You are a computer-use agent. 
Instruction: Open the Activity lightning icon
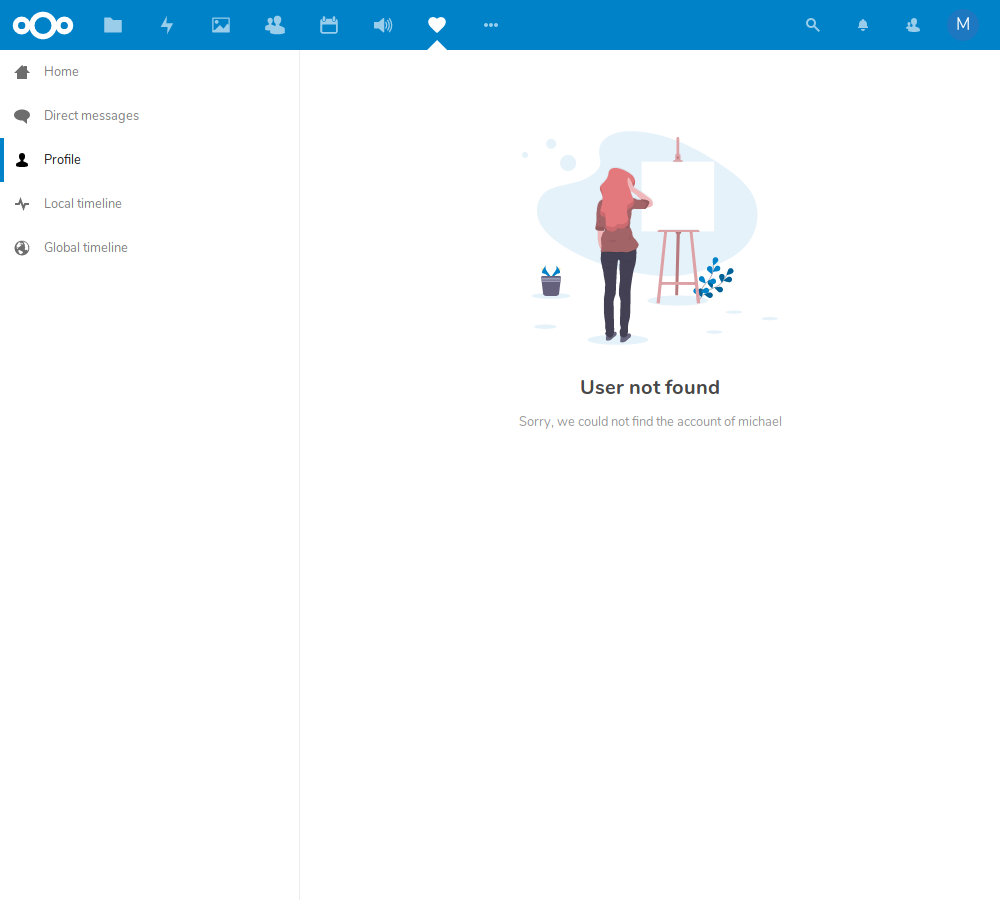[167, 25]
